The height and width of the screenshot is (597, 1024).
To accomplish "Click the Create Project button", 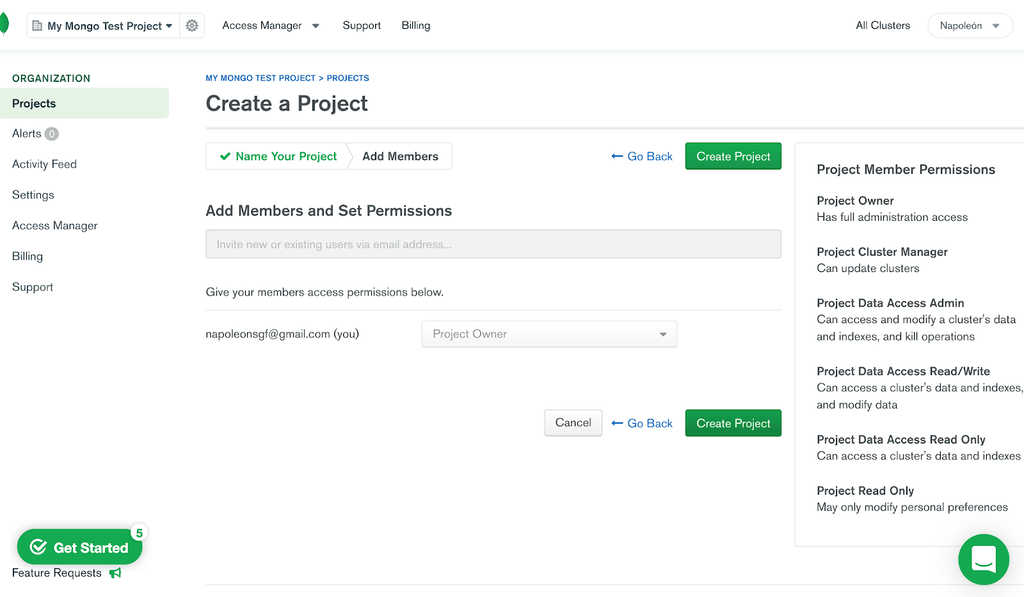I will click(x=733, y=156).
